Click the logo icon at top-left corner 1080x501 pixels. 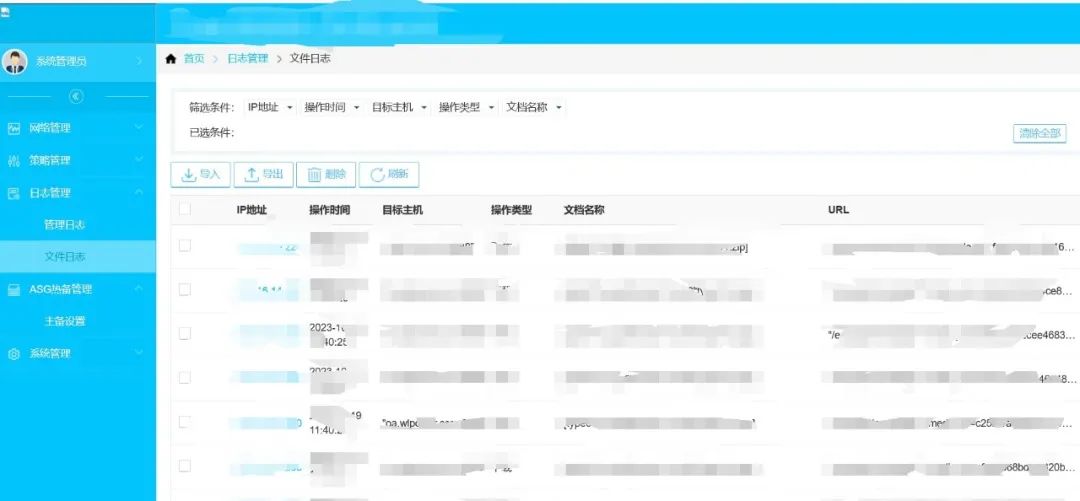[5, 12]
